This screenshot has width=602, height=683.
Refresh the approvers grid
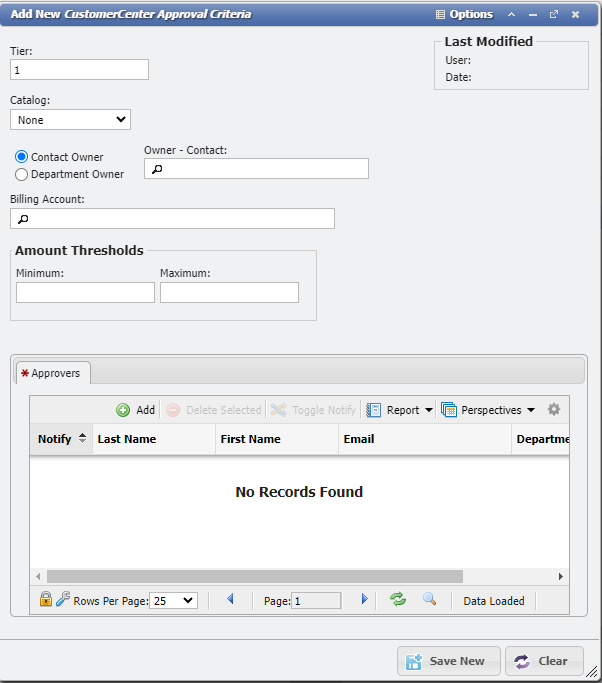pyautogui.click(x=398, y=600)
